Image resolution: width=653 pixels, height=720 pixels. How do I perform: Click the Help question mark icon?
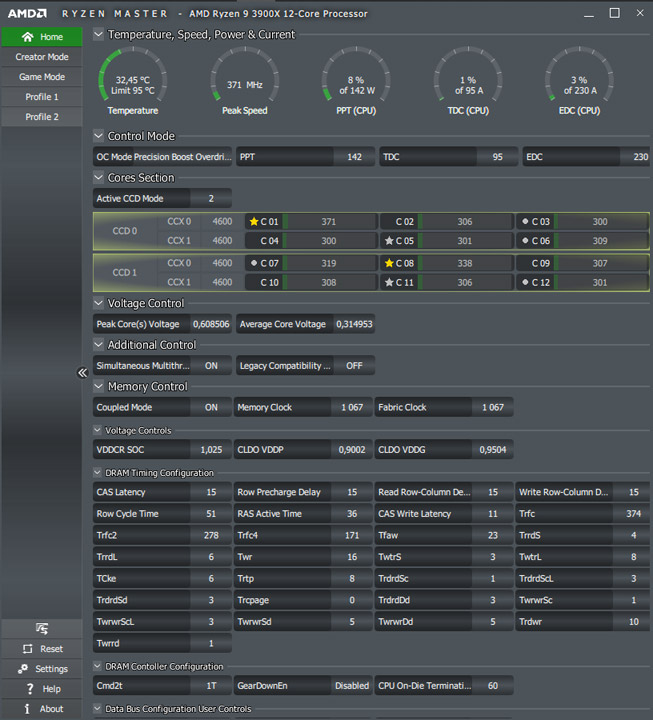pyautogui.click(x=30, y=689)
